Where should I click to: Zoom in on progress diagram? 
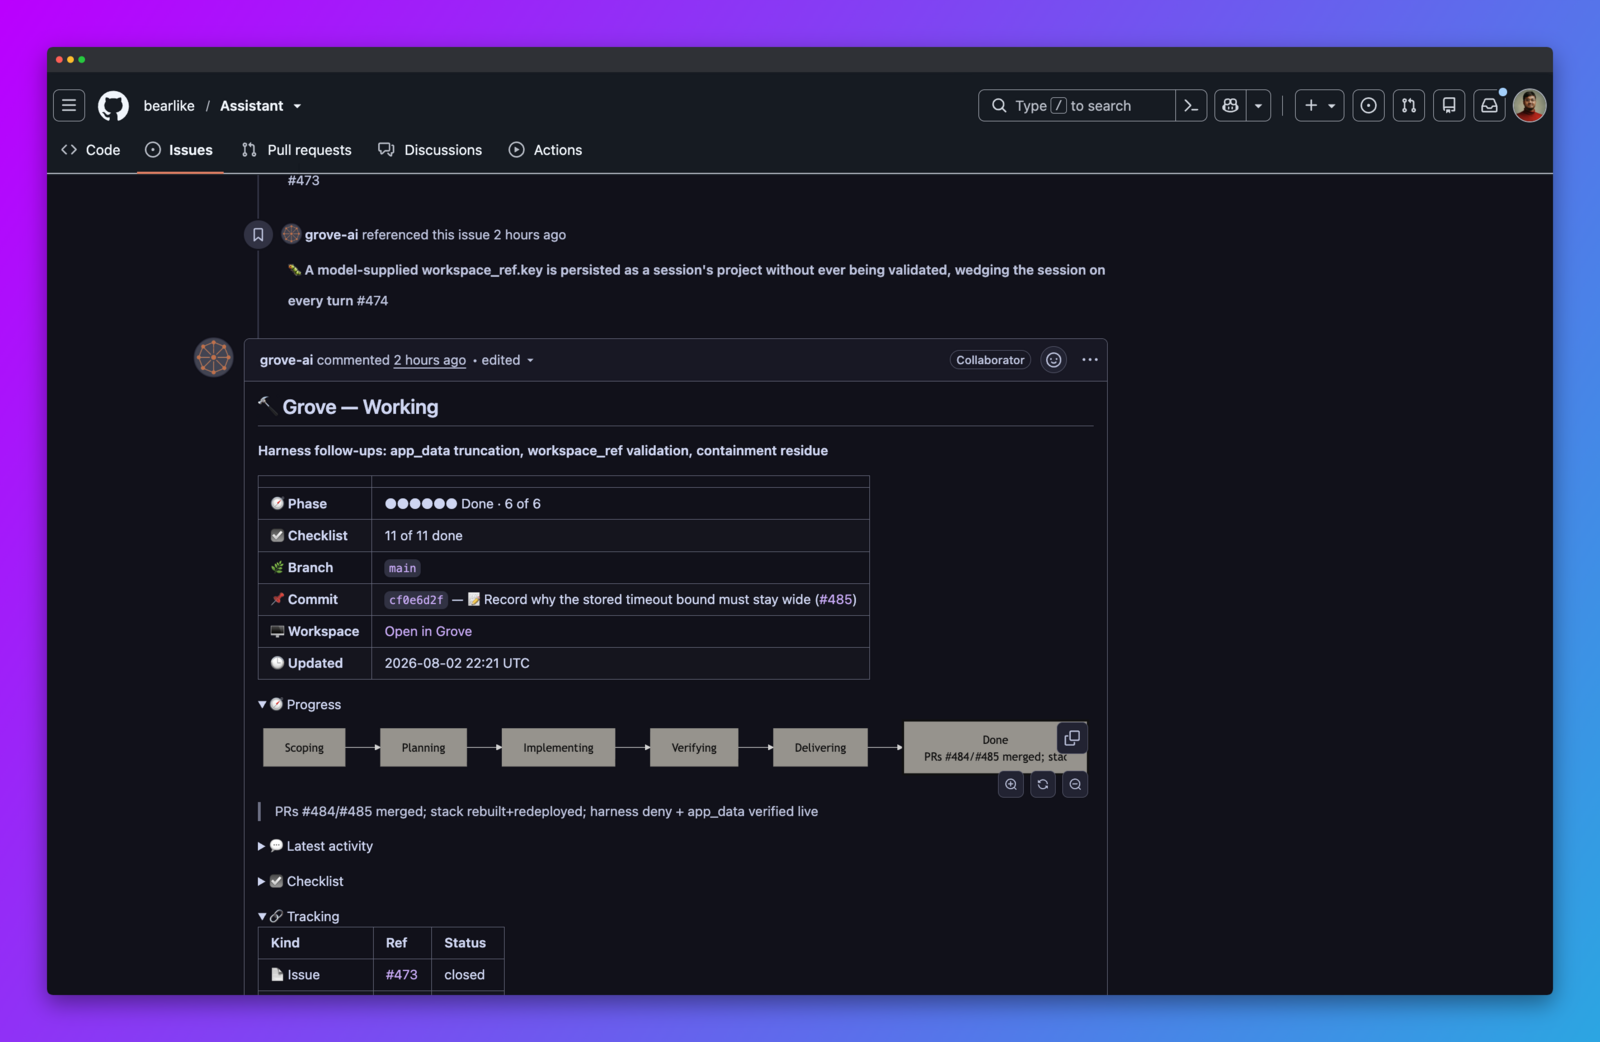click(x=1011, y=785)
